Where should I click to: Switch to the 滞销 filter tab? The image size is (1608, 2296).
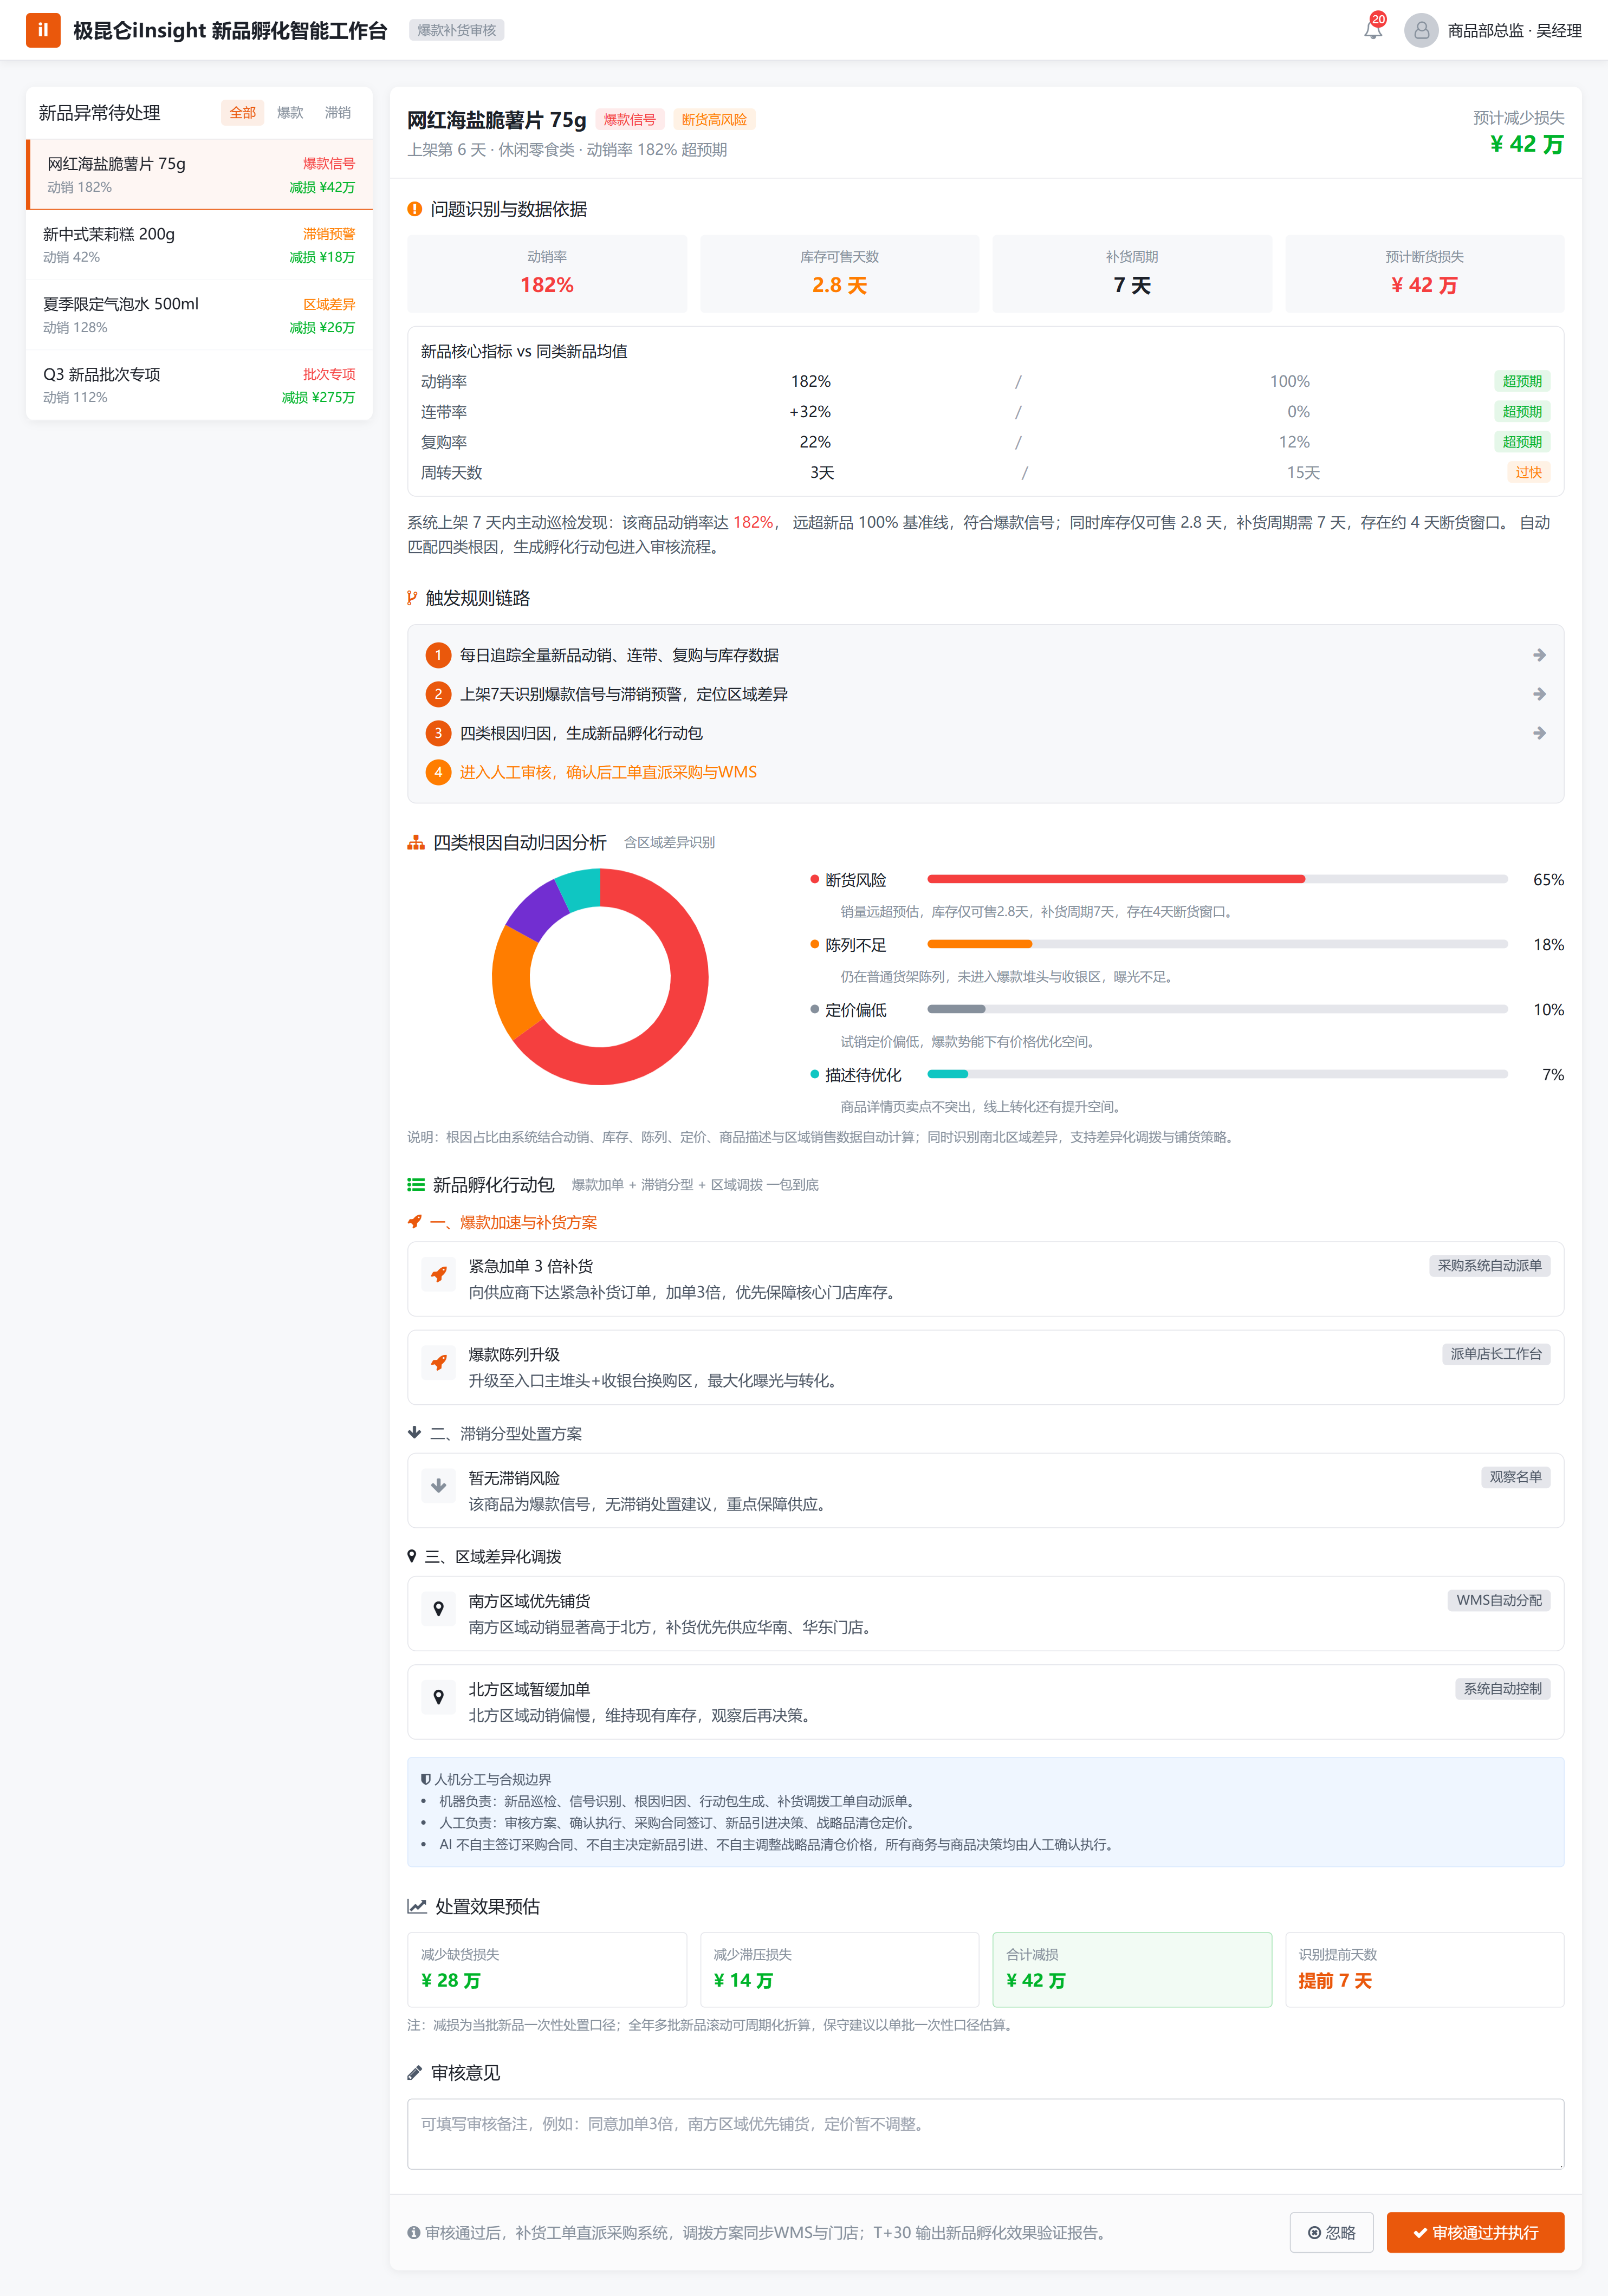[338, 113]
